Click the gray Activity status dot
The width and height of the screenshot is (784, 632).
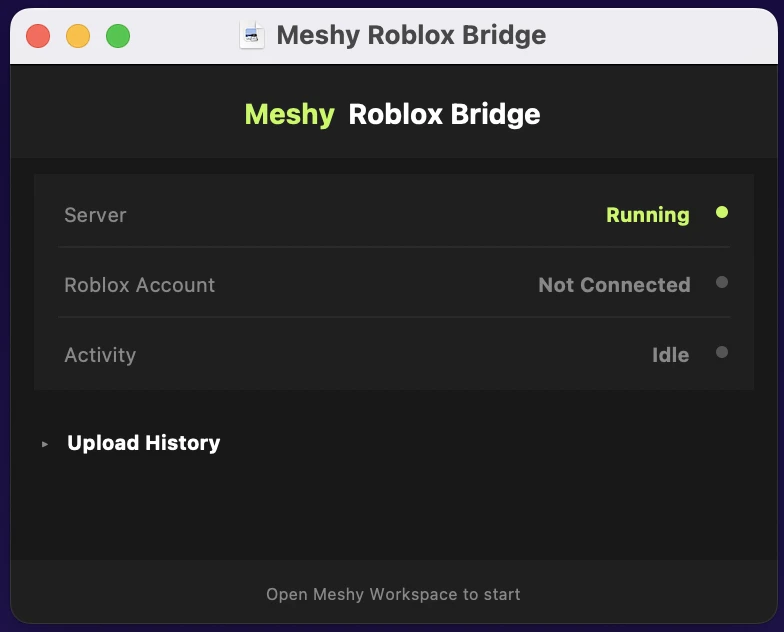(722, 352)
